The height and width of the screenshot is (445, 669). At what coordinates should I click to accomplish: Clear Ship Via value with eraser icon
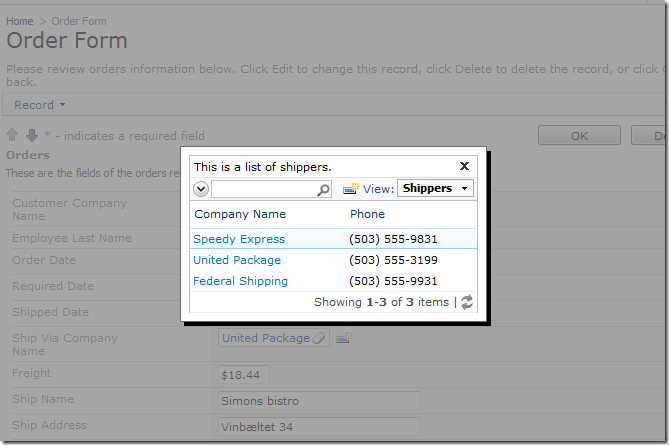point(319,338)
